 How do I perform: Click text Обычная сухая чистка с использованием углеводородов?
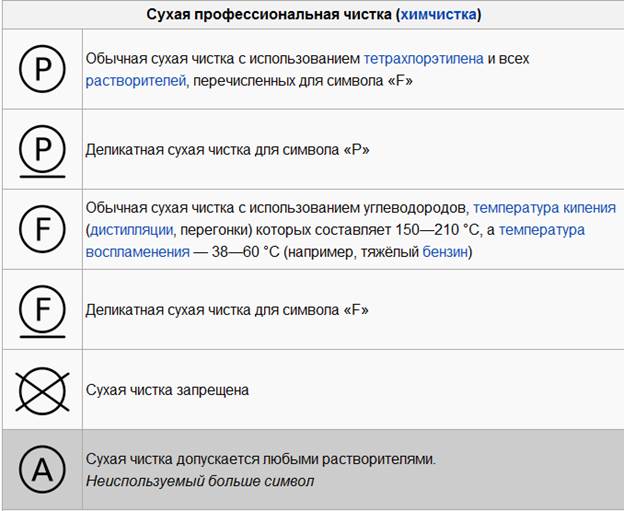277,208
